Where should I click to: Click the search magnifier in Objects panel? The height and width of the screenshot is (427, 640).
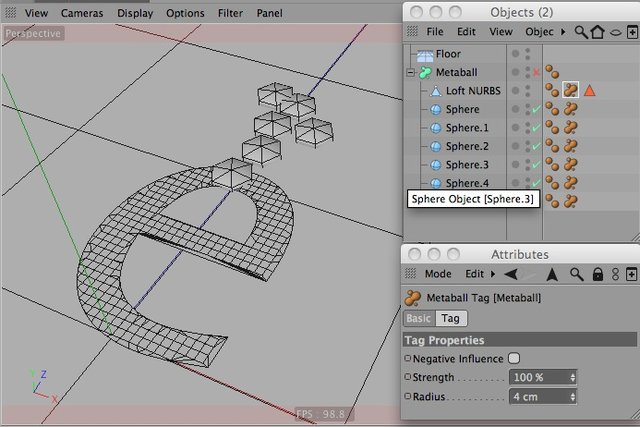[581, 32]
